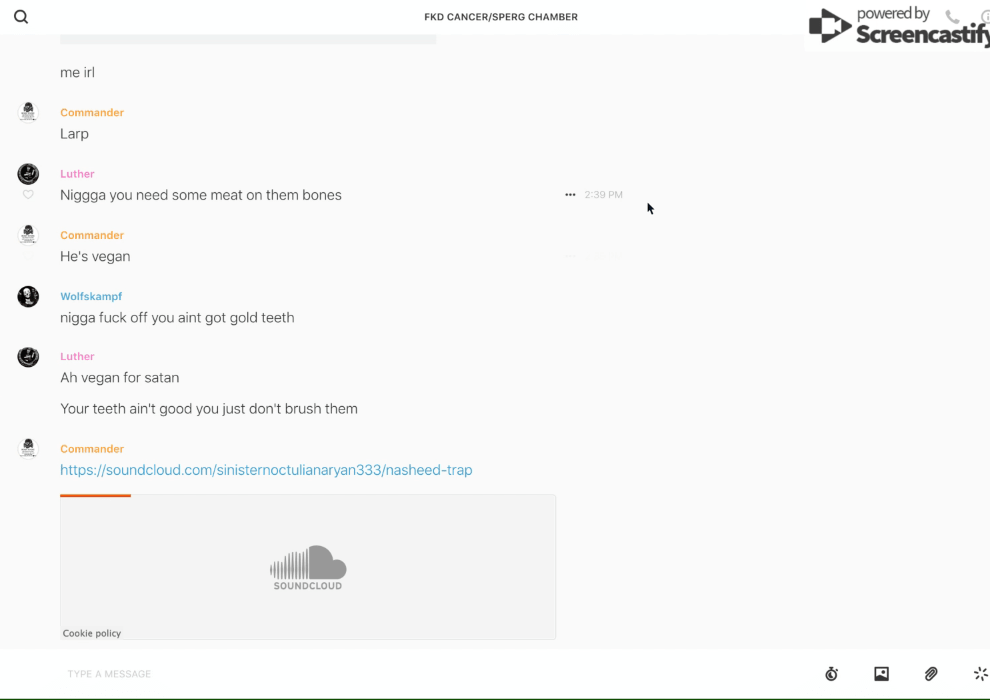Click the Screencastify logo

896,27
